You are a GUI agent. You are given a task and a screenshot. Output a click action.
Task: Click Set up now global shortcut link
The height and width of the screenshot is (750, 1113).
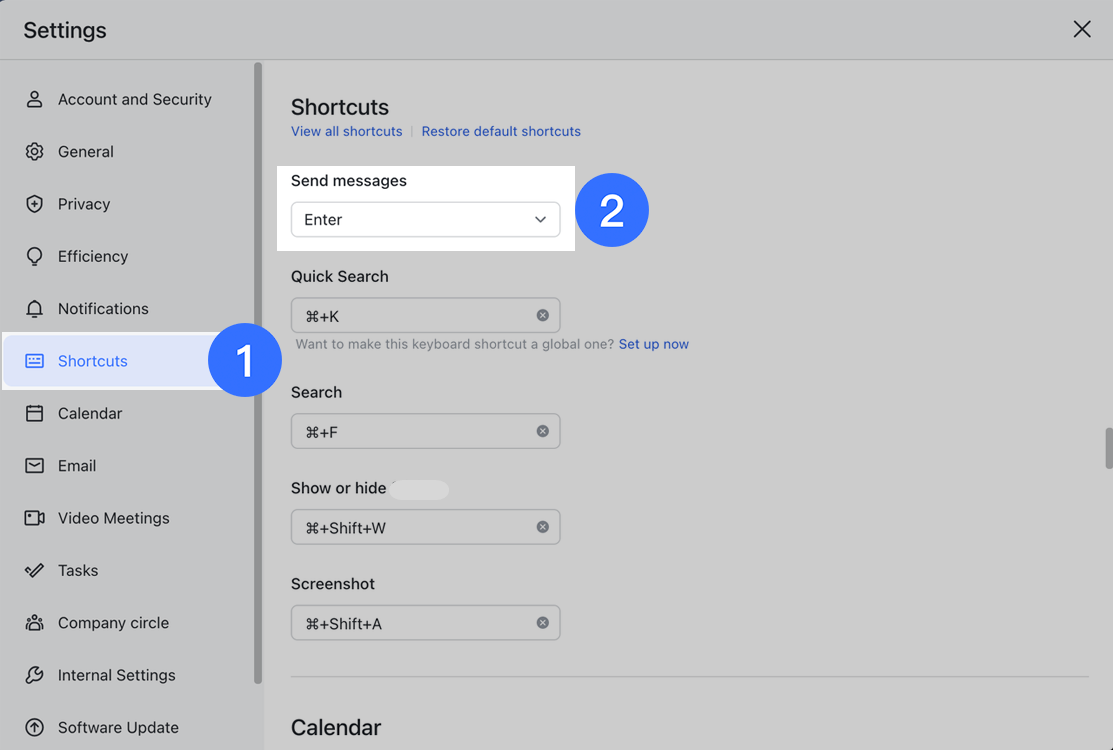[x=653, y=344]
